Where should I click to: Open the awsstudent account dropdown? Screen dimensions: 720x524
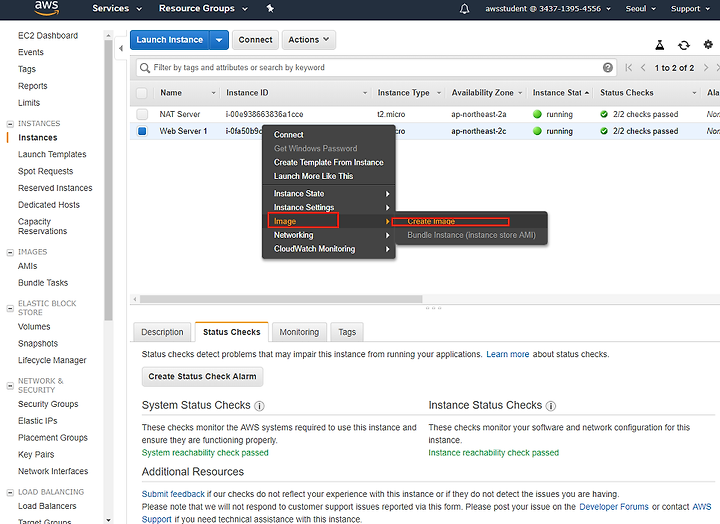tap(548, 9)
